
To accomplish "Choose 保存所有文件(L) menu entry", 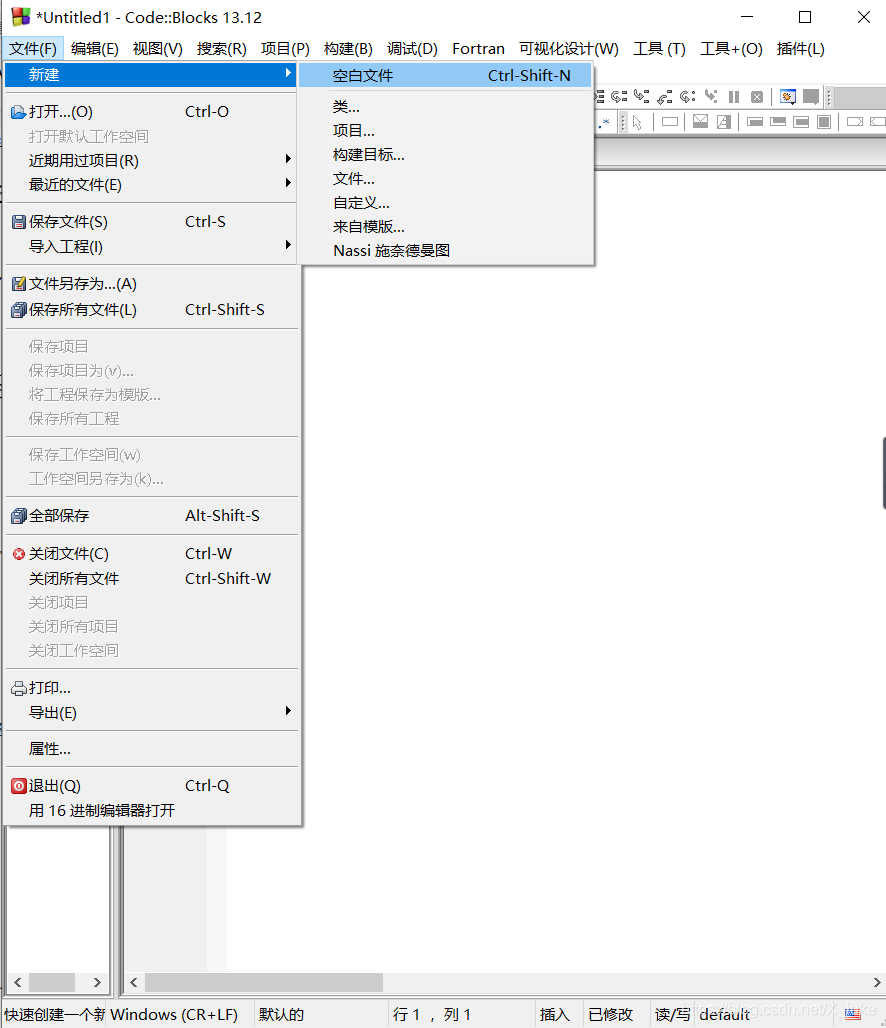I will coord(151,309).
